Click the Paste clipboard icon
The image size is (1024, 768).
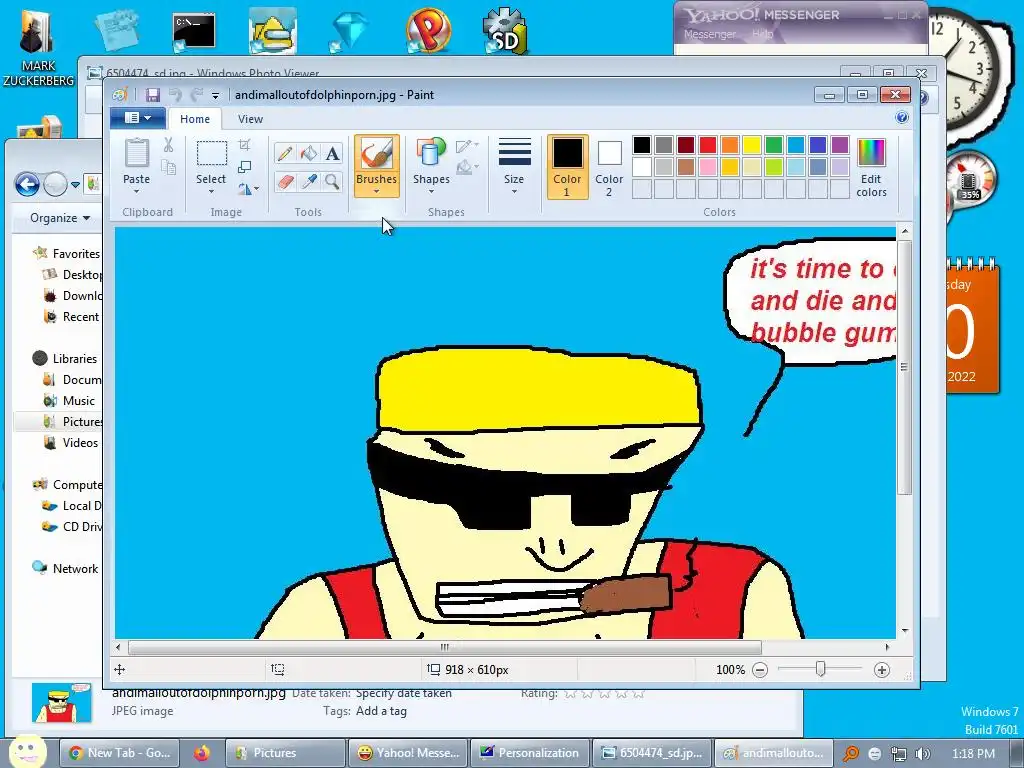pyautogui.click(x=136, y=153)
